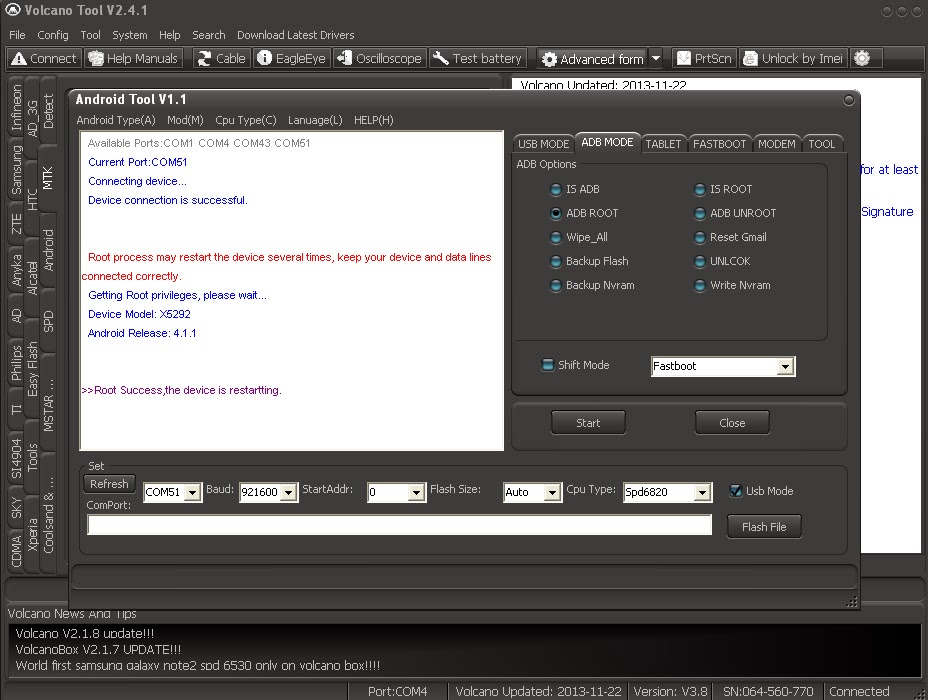
Task: Select the Xperia vertical side tab
Action: pyautogui.click(x=32, y=534)
